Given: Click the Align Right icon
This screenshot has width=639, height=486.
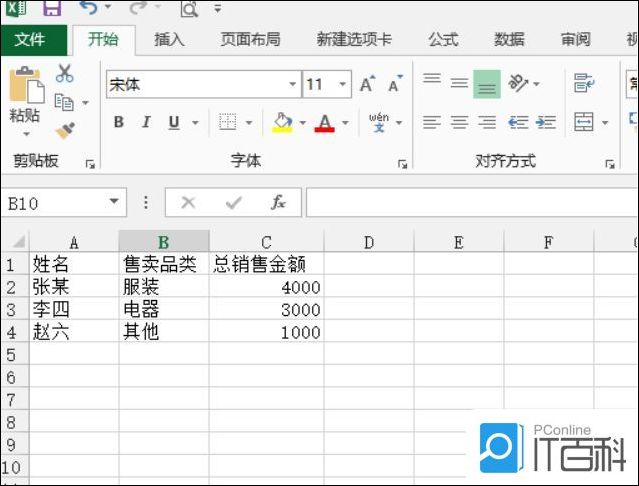Looking at the screenshot, I should [x=487, y=122].
